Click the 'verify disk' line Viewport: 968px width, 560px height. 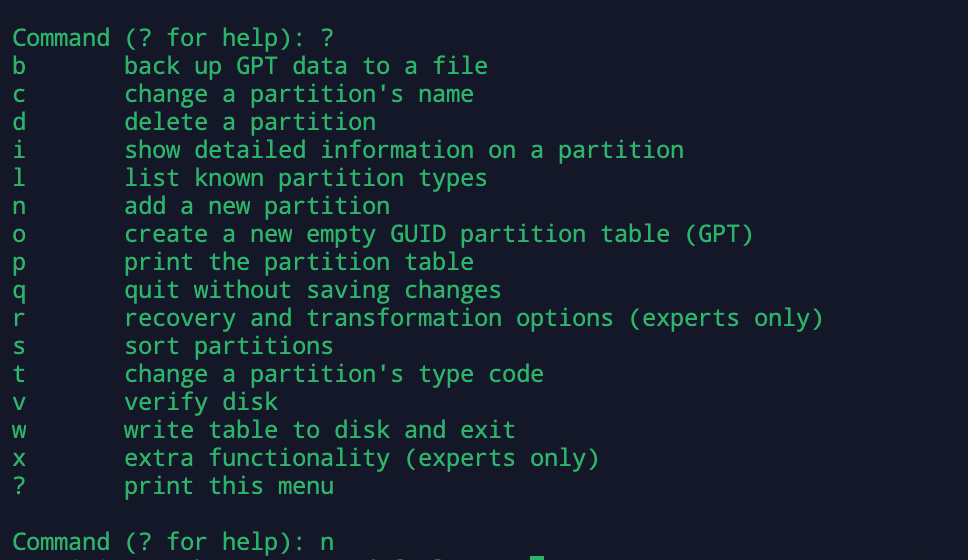click(x=200, y=402)
